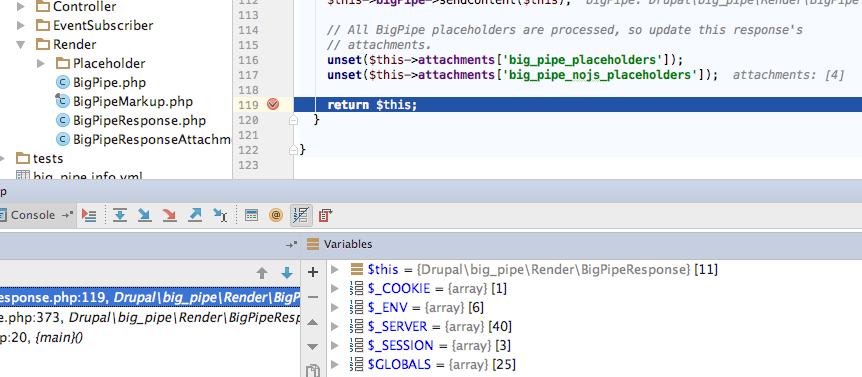Screen dimensions: 862x377
Task: Click 'big_pipe_placeholders' string in code
Action: (582, 59)
